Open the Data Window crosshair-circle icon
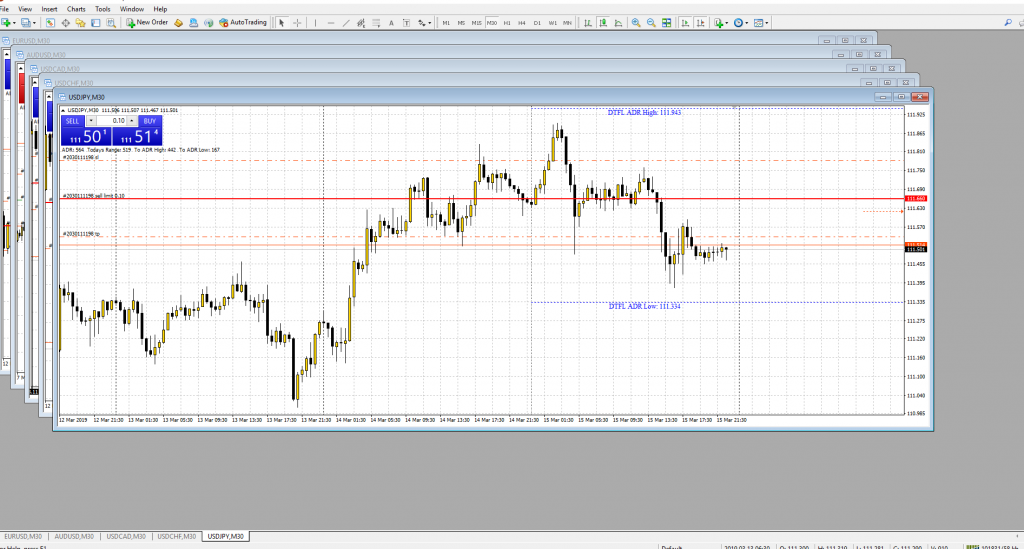The image size is (1024, 549). pyautogui.click(x=65, y=23)
